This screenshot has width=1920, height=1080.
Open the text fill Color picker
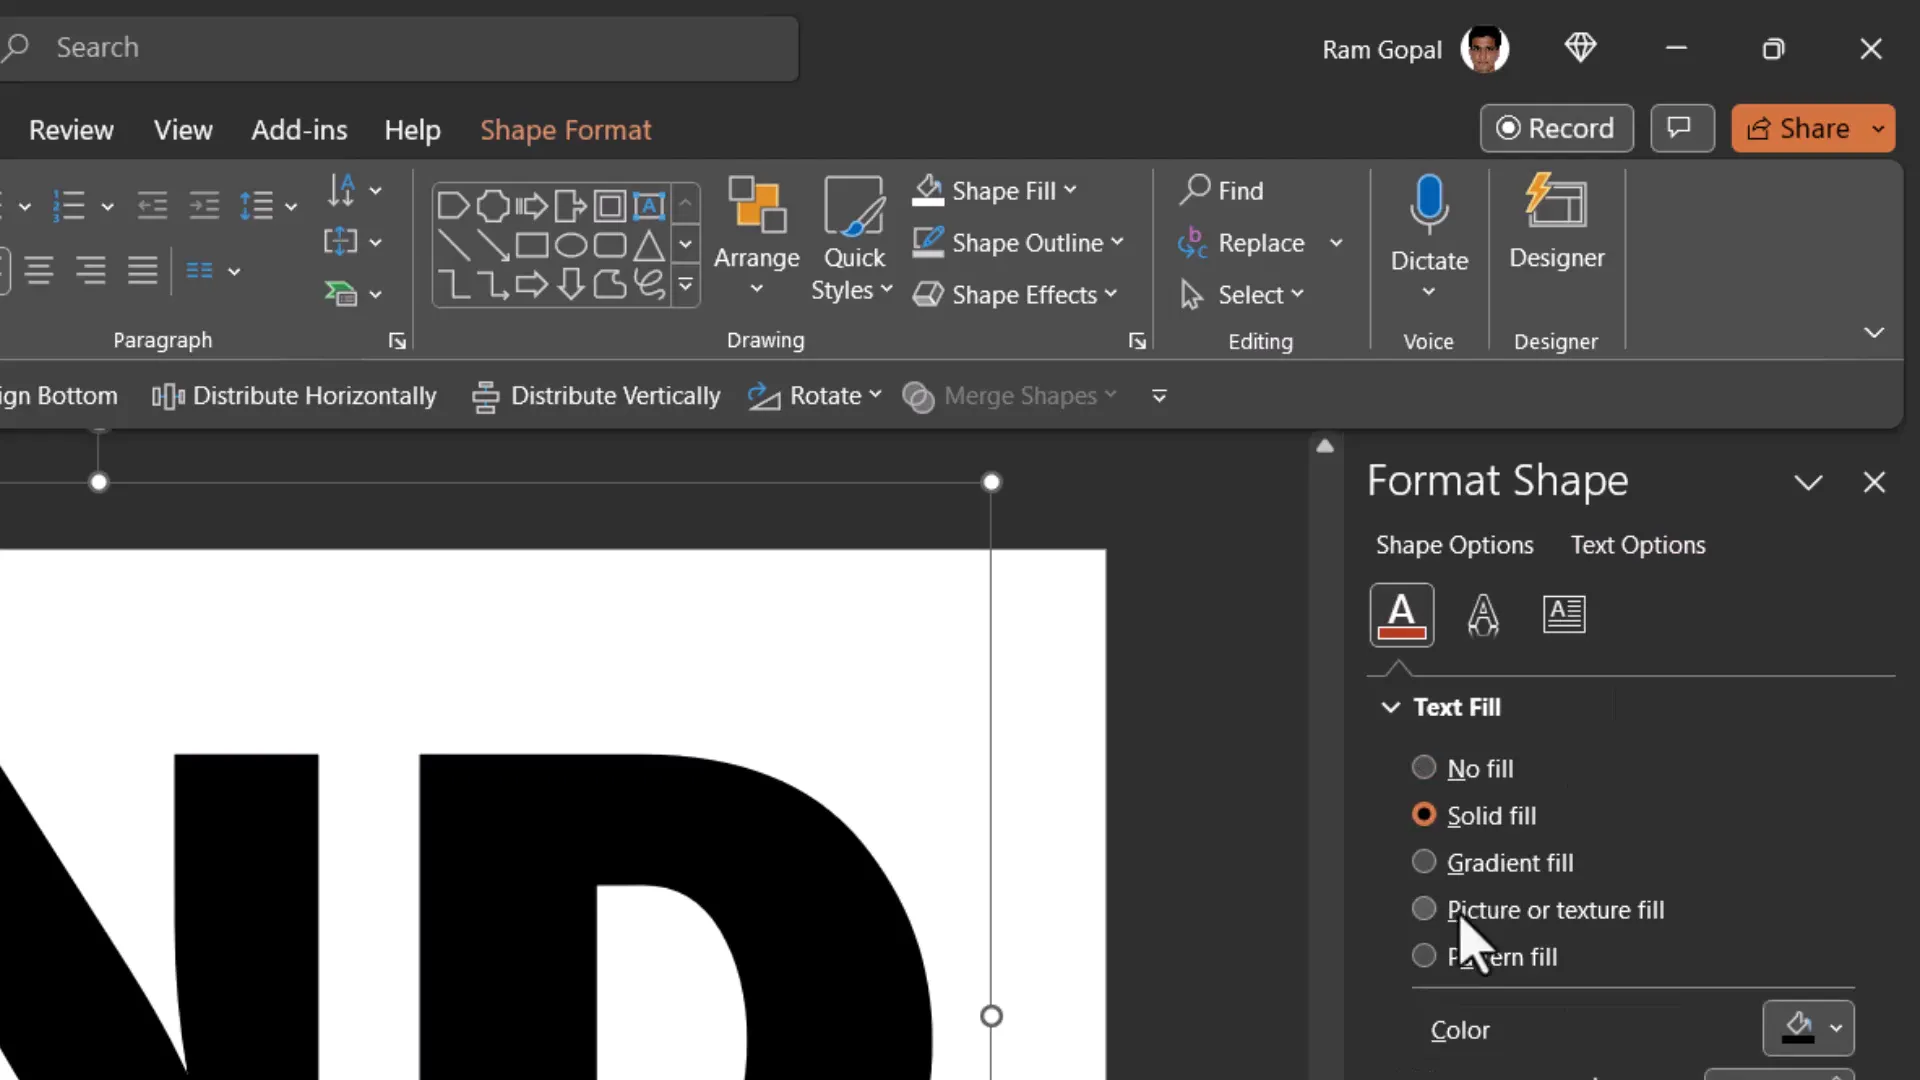(1807, 1028)
